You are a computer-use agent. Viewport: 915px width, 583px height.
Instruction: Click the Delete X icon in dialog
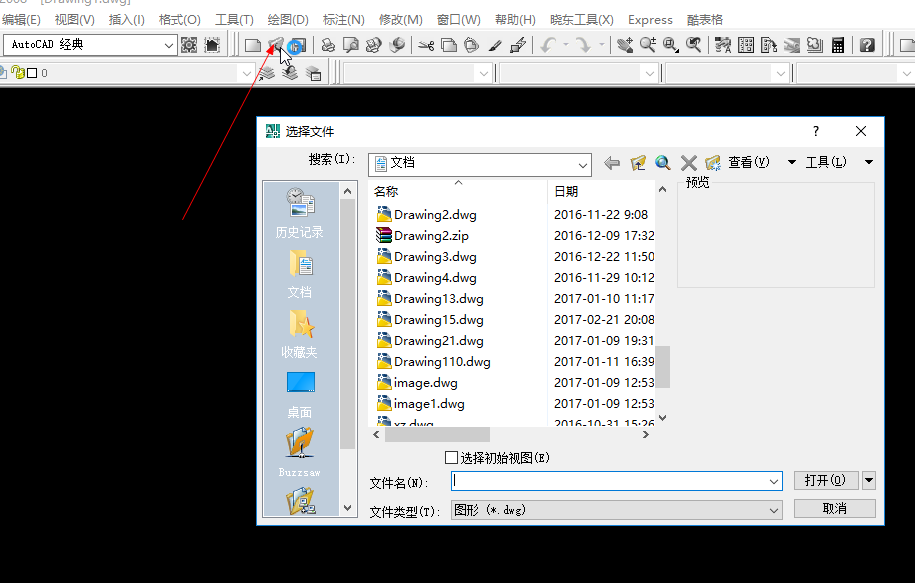[x=689, y=163]
